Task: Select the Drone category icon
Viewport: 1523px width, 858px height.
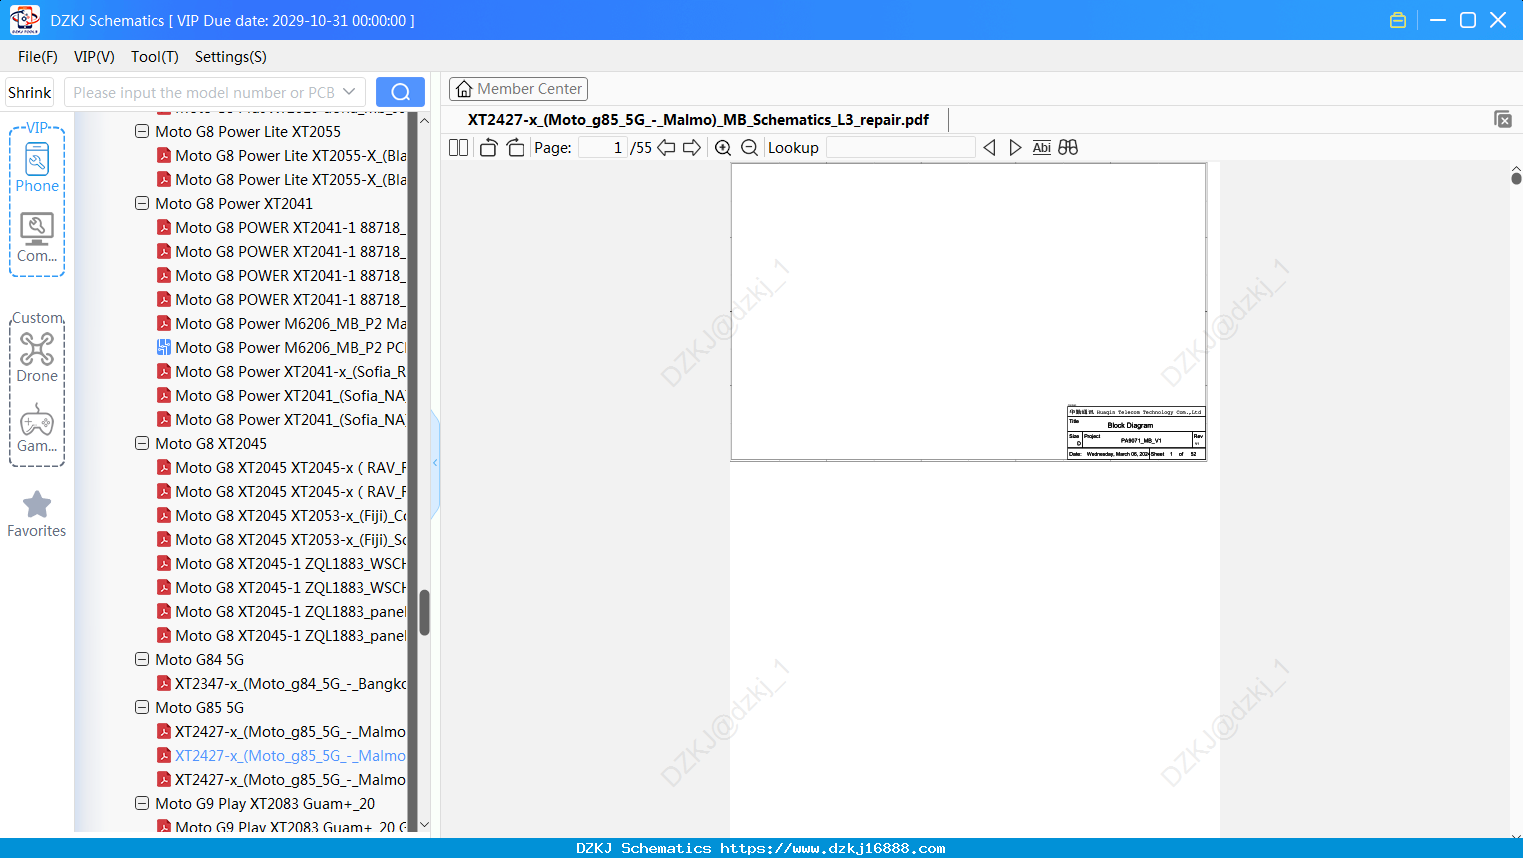Action: [37, 357]
